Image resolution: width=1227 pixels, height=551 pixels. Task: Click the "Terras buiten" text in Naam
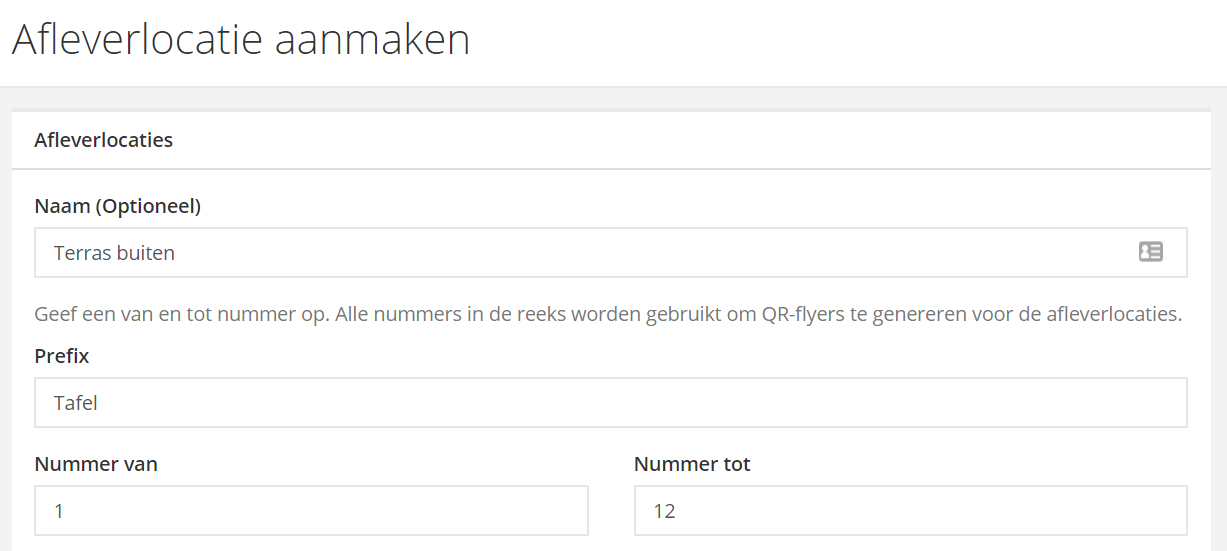click(114, 253)
